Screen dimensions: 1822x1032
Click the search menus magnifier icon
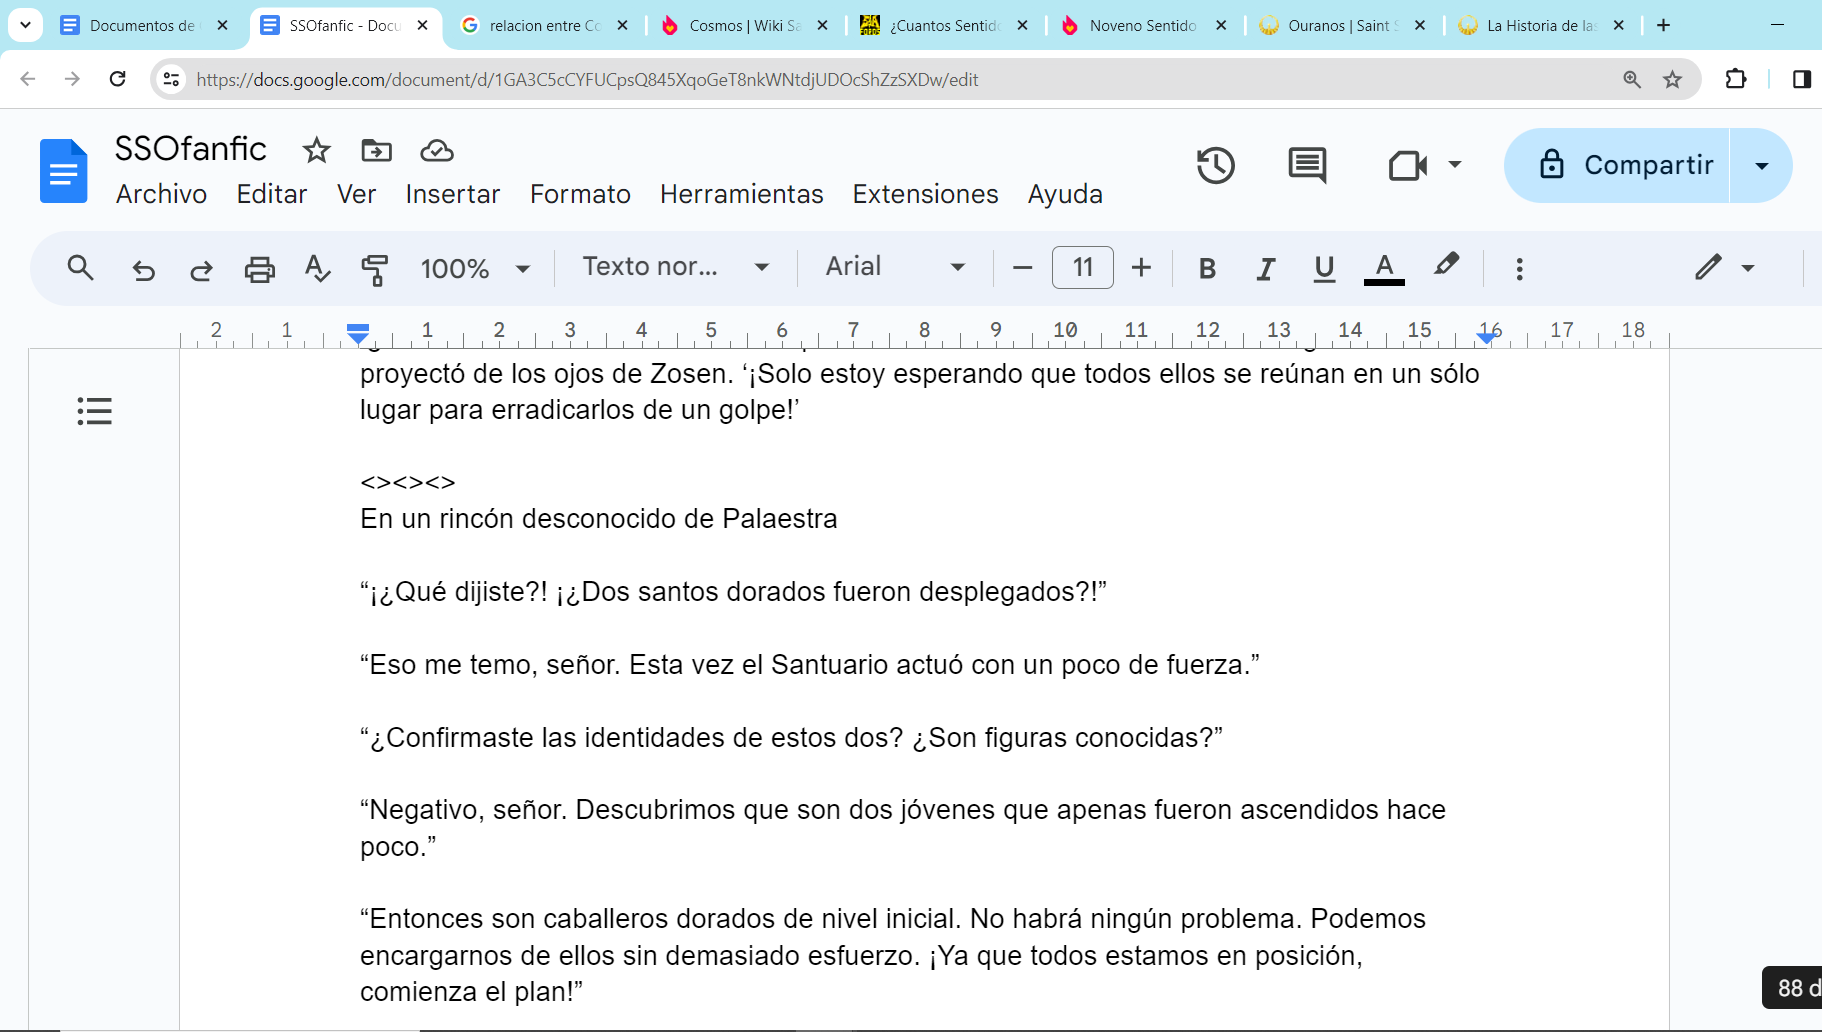click(x=80, y=268)
